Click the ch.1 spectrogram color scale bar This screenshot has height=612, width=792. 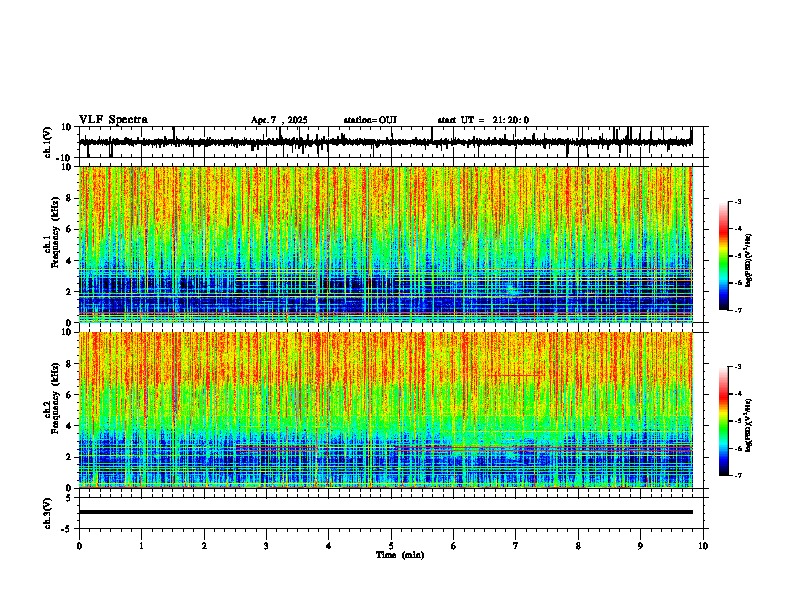[x=723, y=256]
